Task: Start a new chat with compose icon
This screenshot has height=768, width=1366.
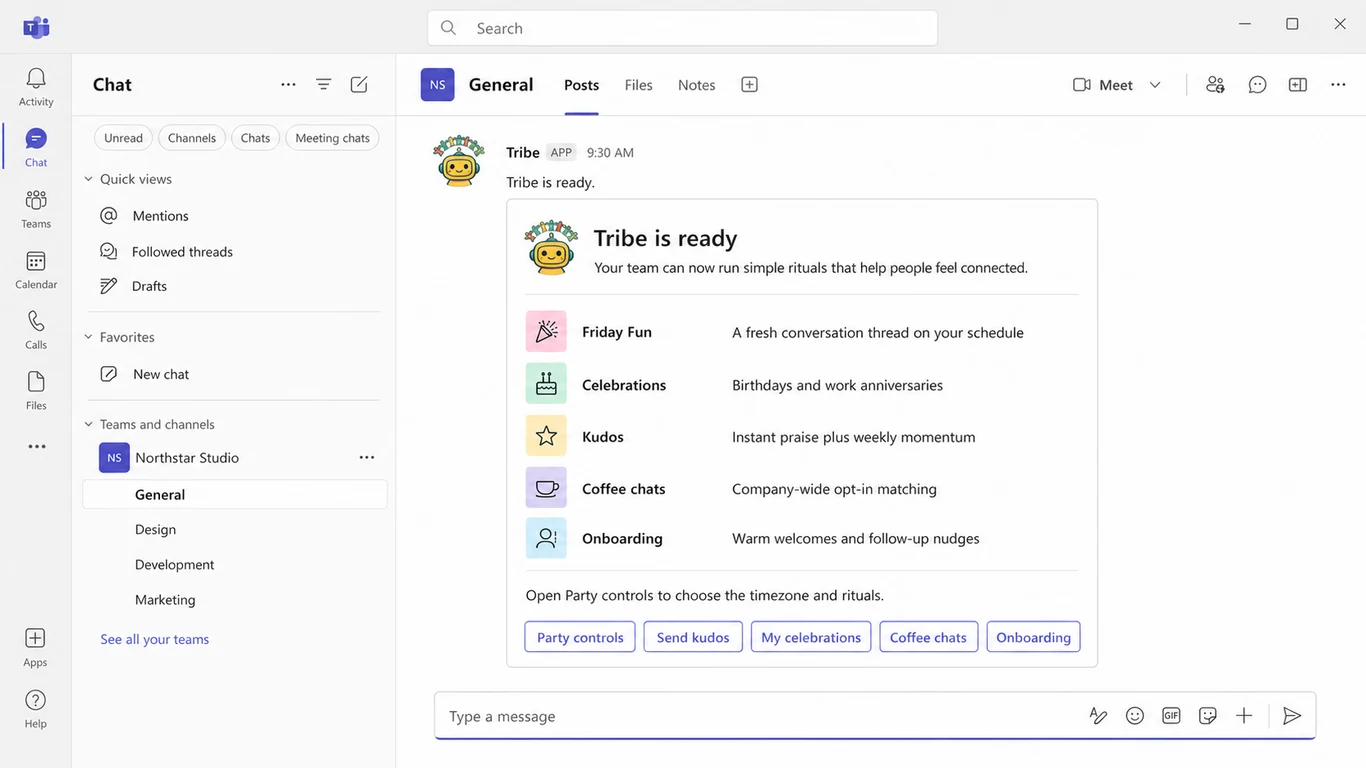Action: coord(359,85)
